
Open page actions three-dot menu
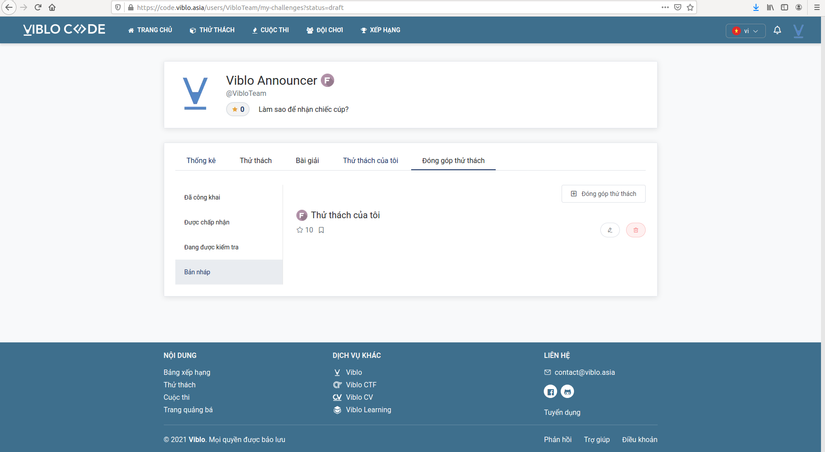point(665,7)
